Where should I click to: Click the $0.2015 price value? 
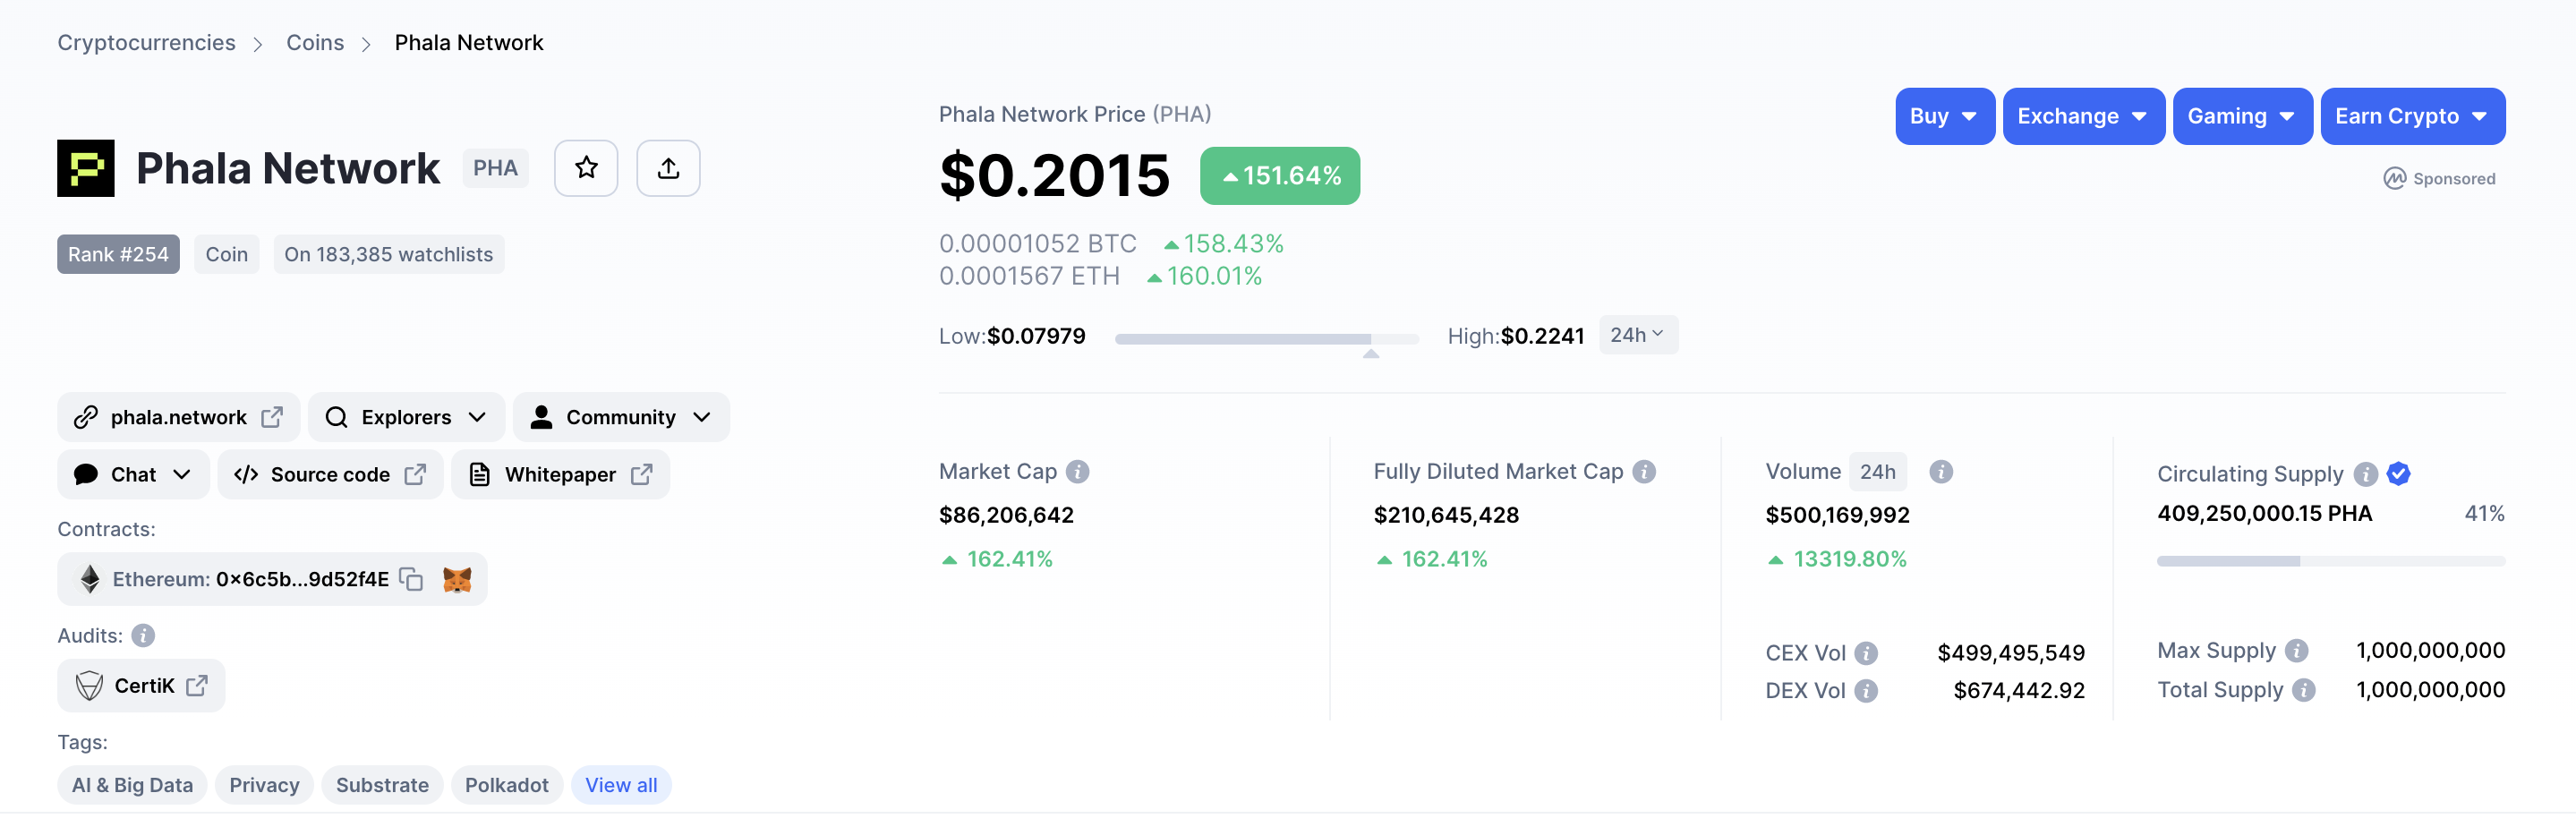(x=1054, y=176)
